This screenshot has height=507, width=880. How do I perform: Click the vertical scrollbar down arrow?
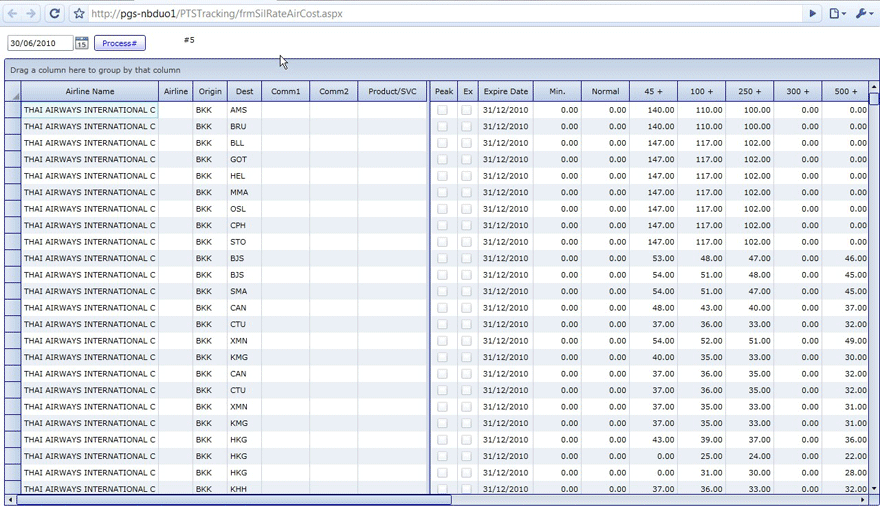point(874,488)
